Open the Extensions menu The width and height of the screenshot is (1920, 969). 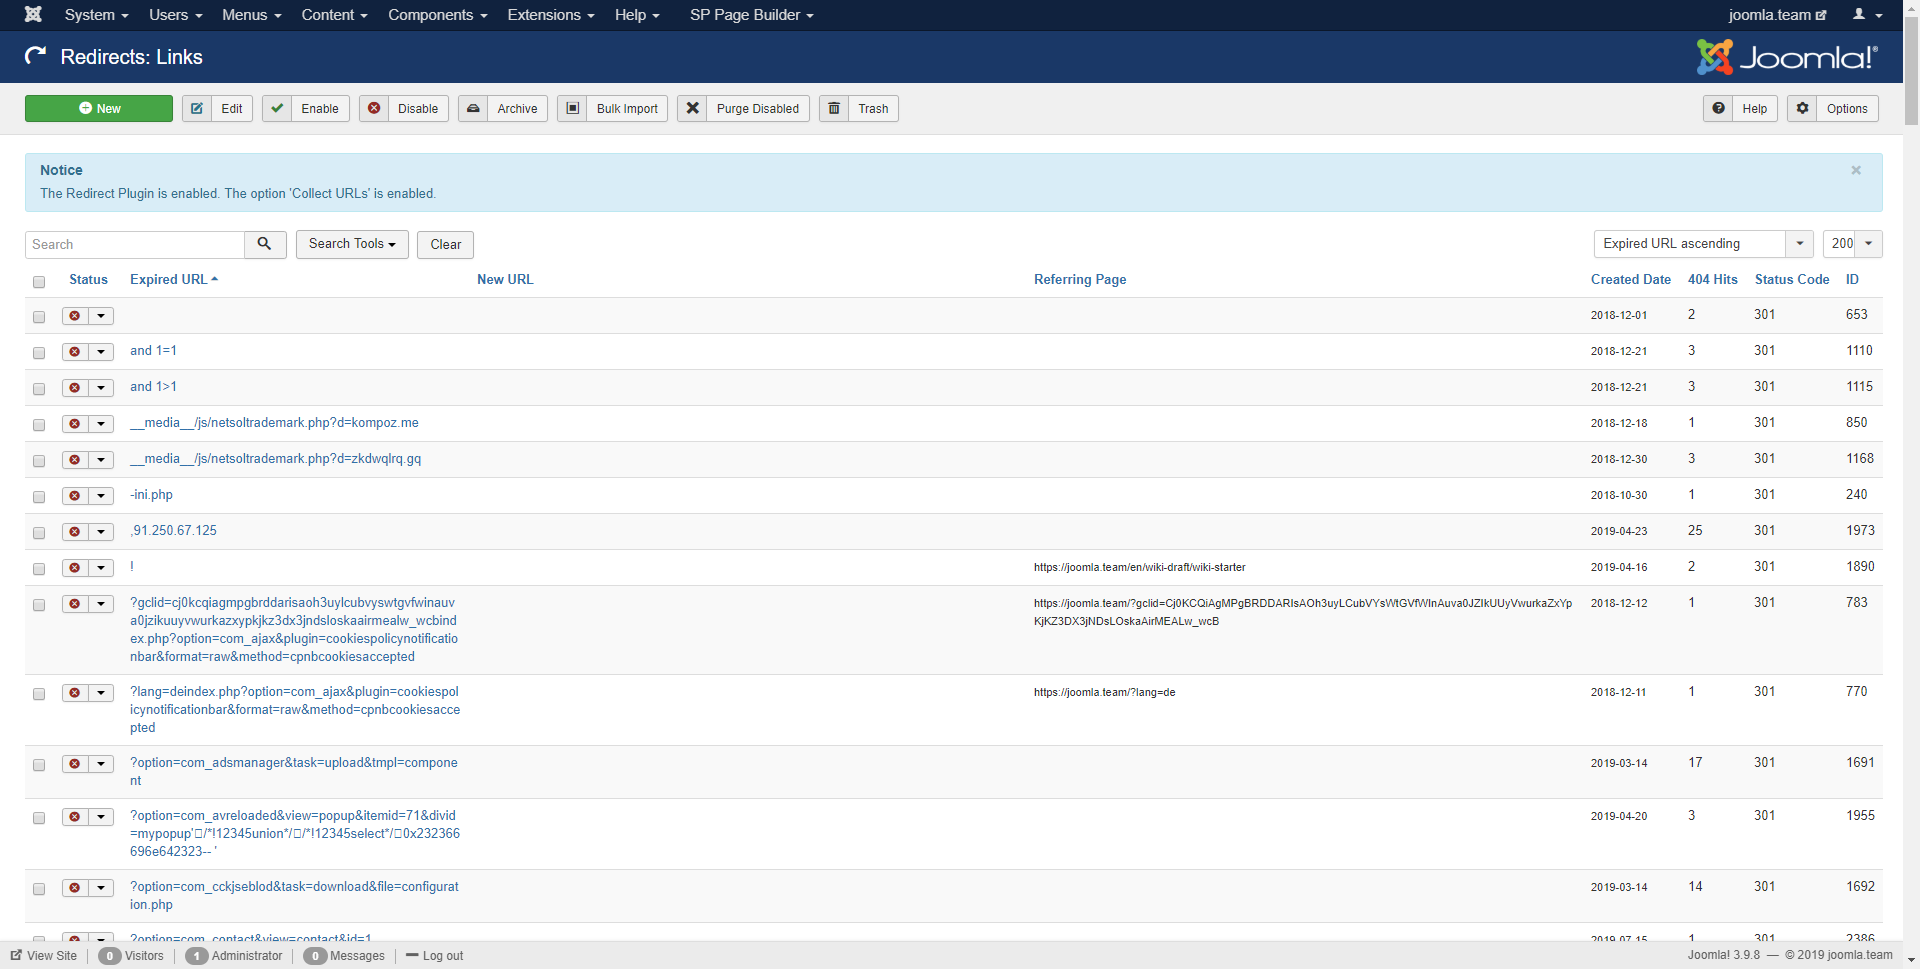(x=550, y=15)
